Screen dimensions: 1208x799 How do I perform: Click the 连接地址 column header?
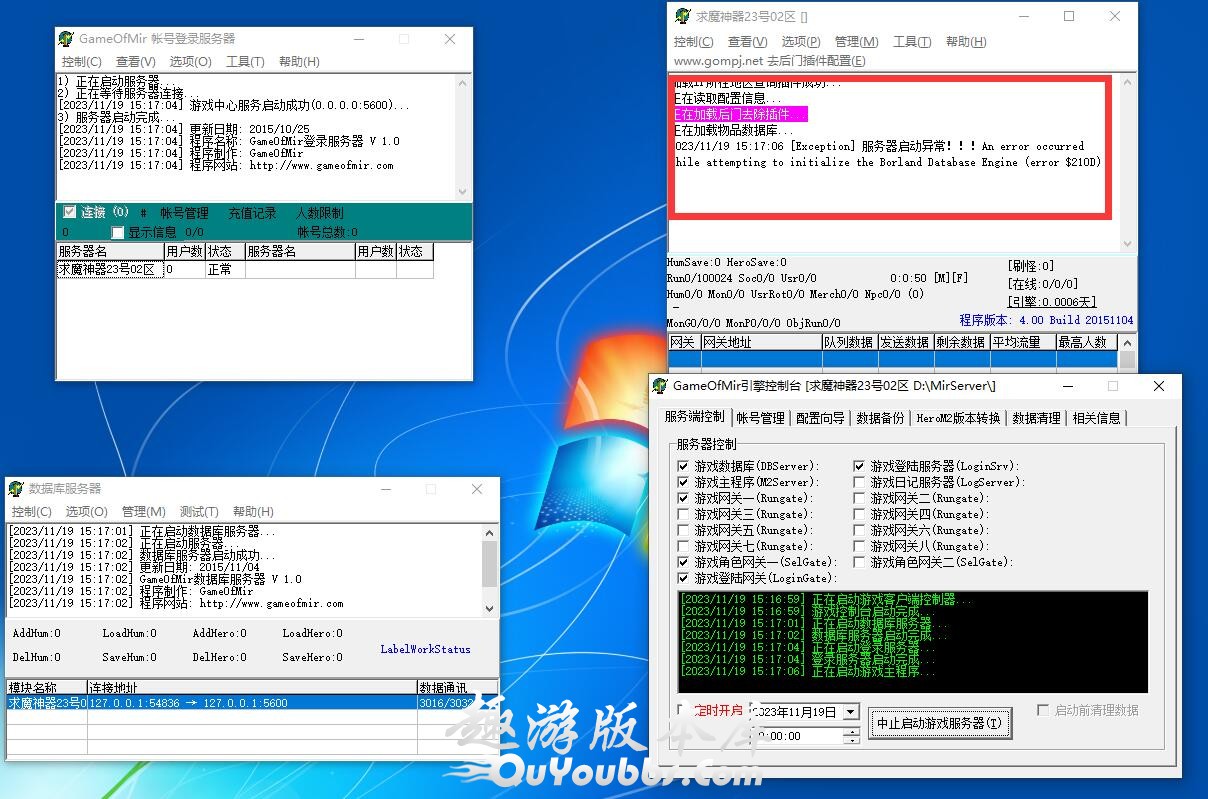tap(252, 688)
